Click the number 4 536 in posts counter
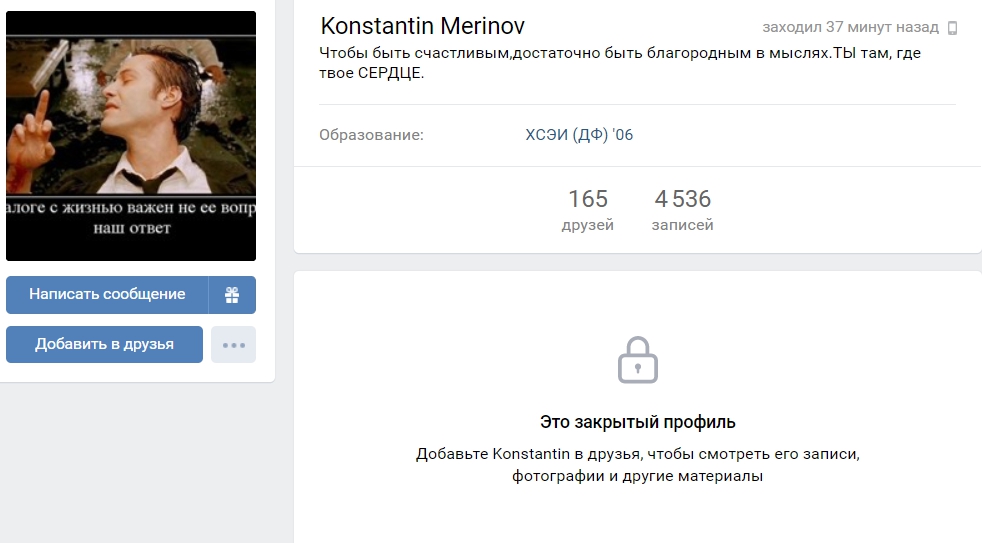 pos(683,199)
